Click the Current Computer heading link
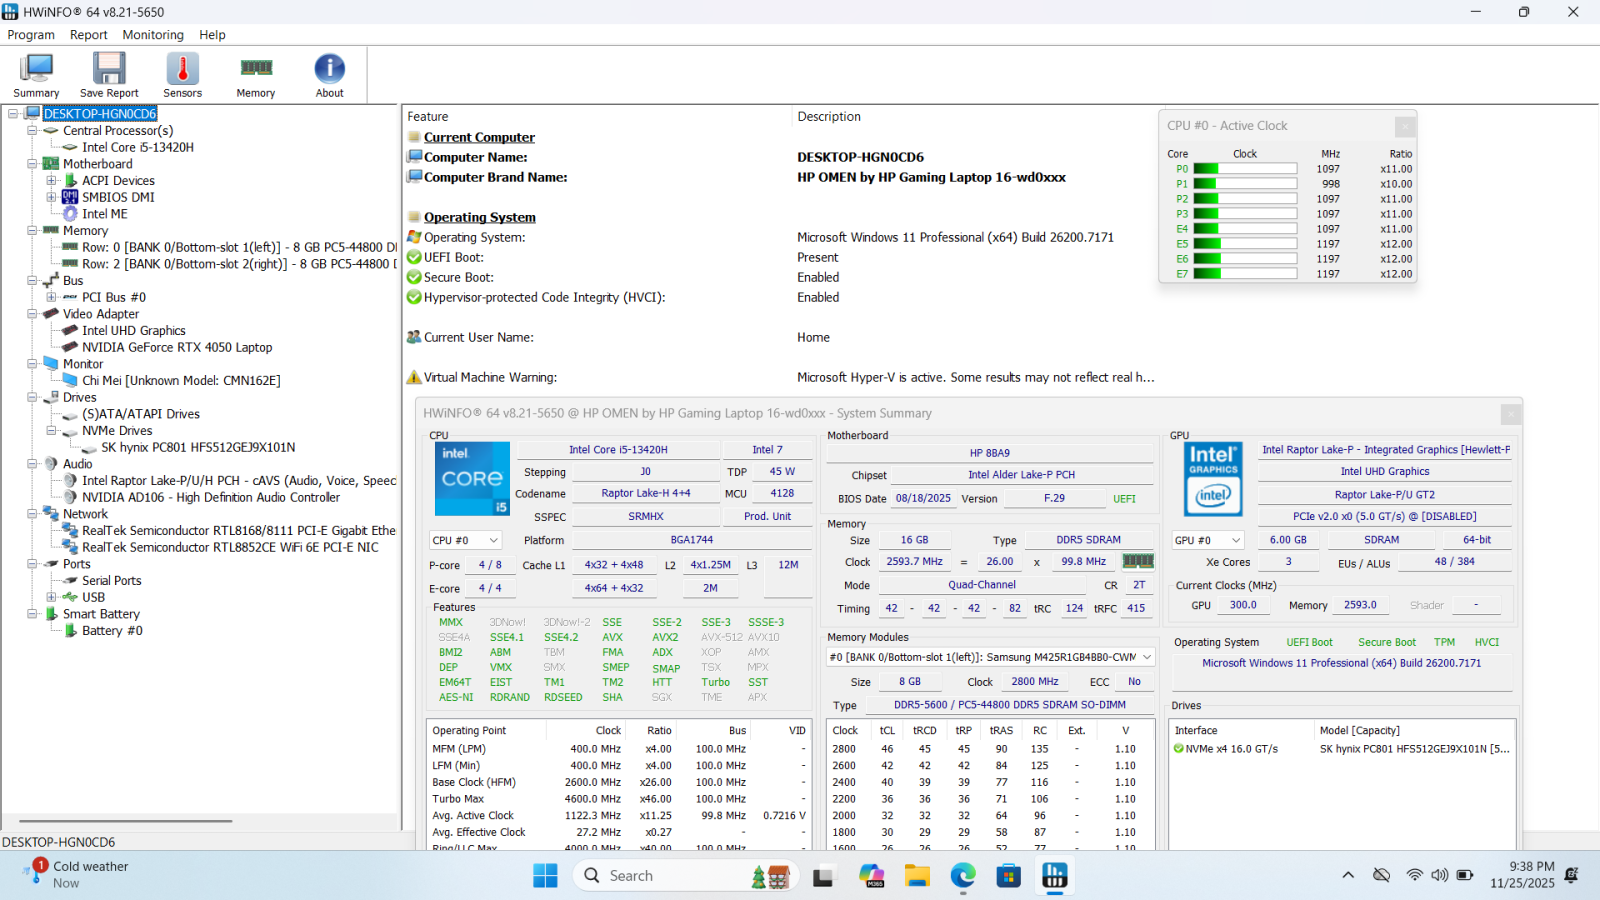Image resolution: width=1600 pixels, height=900 pixels. 479,137
